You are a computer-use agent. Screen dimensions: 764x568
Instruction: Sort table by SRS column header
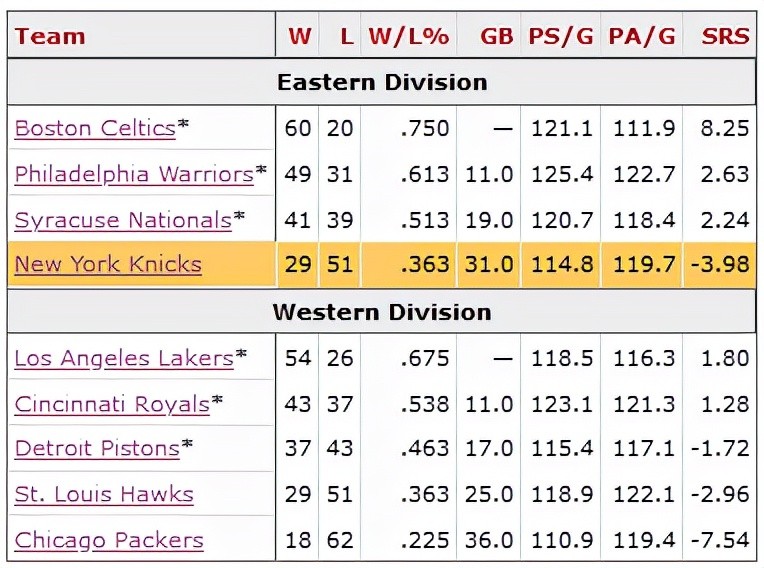[725, 37]
